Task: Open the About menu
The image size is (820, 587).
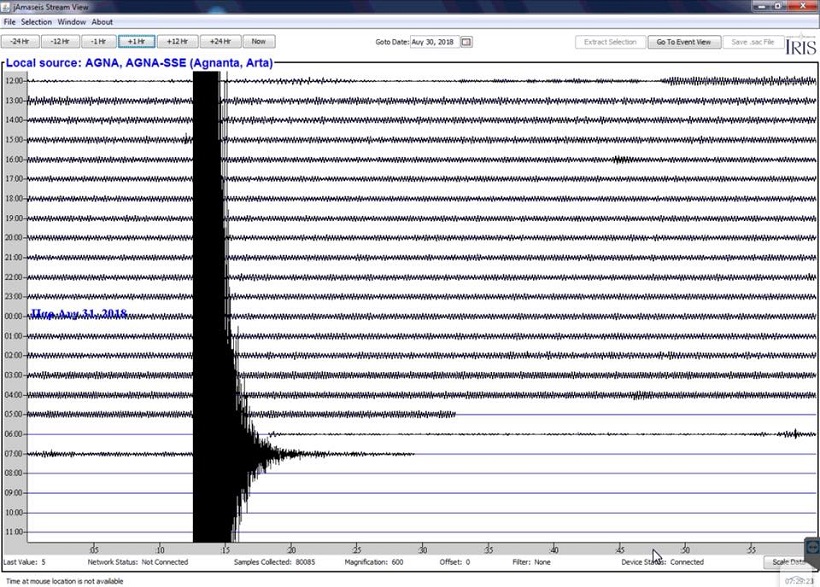Action: point(102,21)
